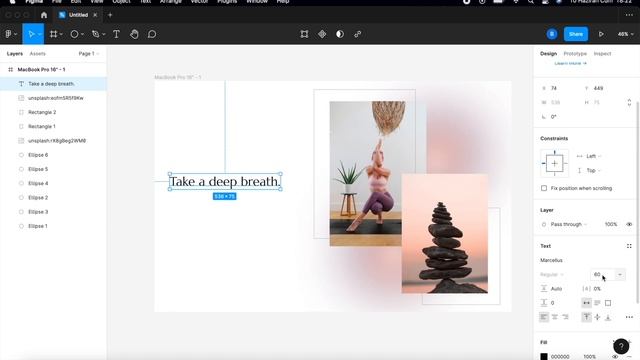Select the Comment tool

click(x=152, y=34)
